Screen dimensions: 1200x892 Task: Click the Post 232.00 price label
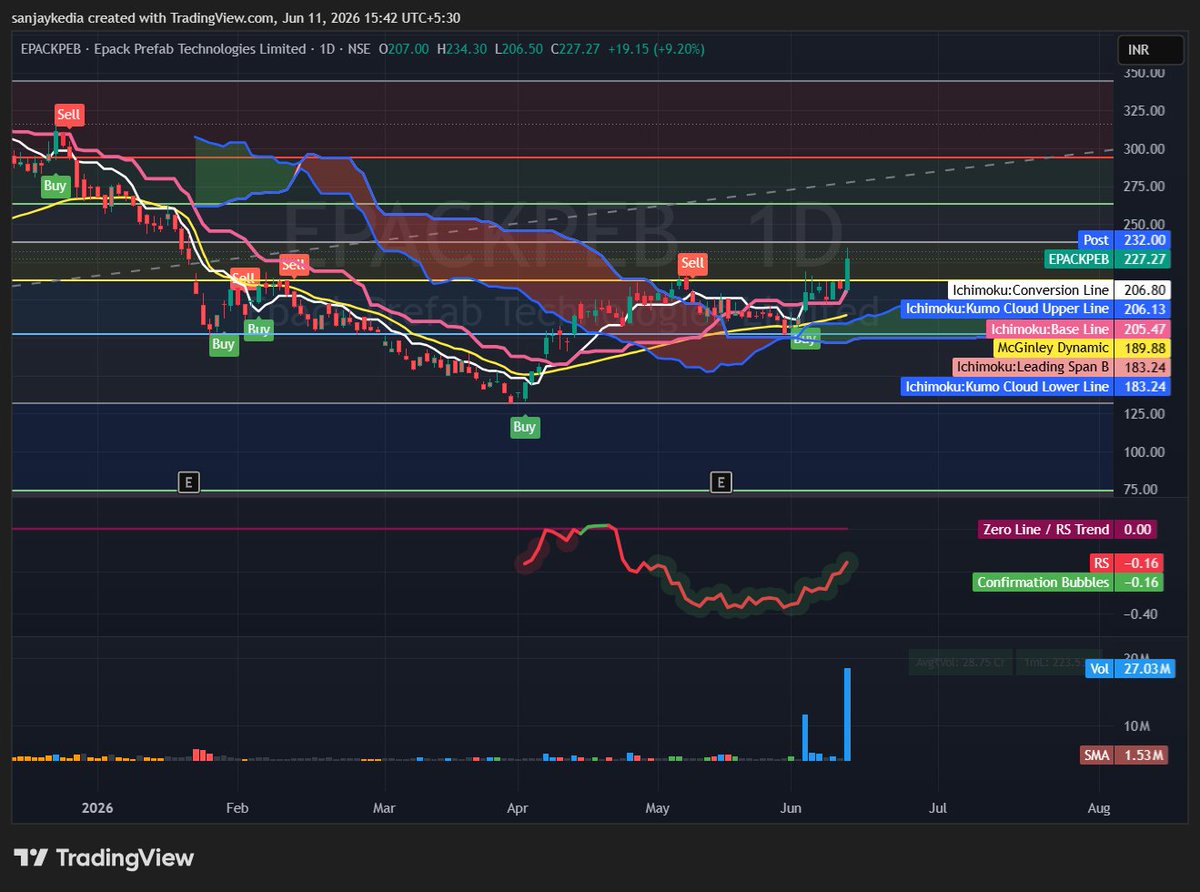[x=1124, y=240]
